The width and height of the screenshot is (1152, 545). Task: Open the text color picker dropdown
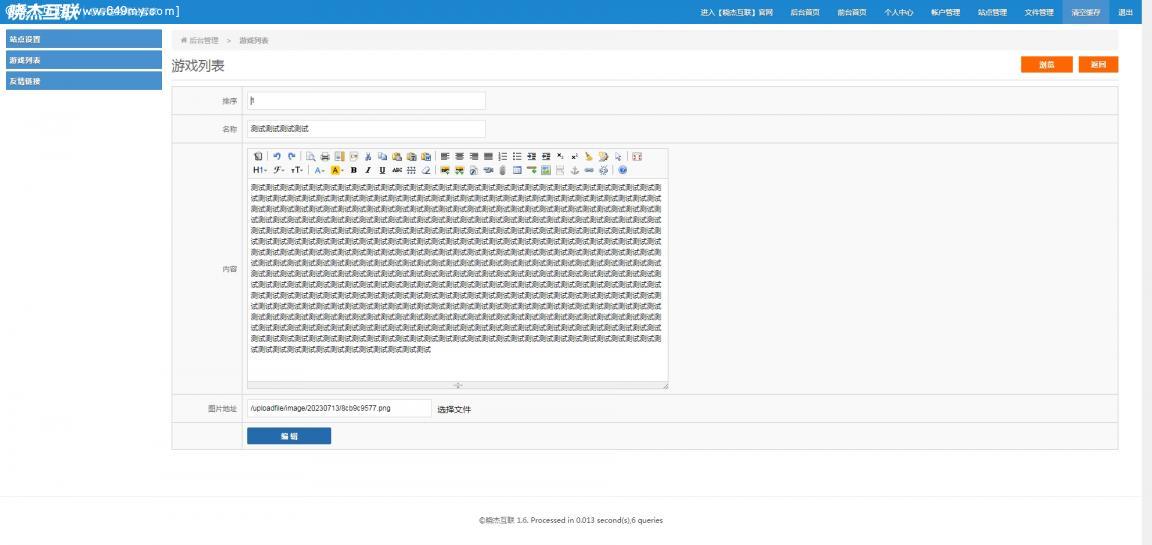coord(319,170)
